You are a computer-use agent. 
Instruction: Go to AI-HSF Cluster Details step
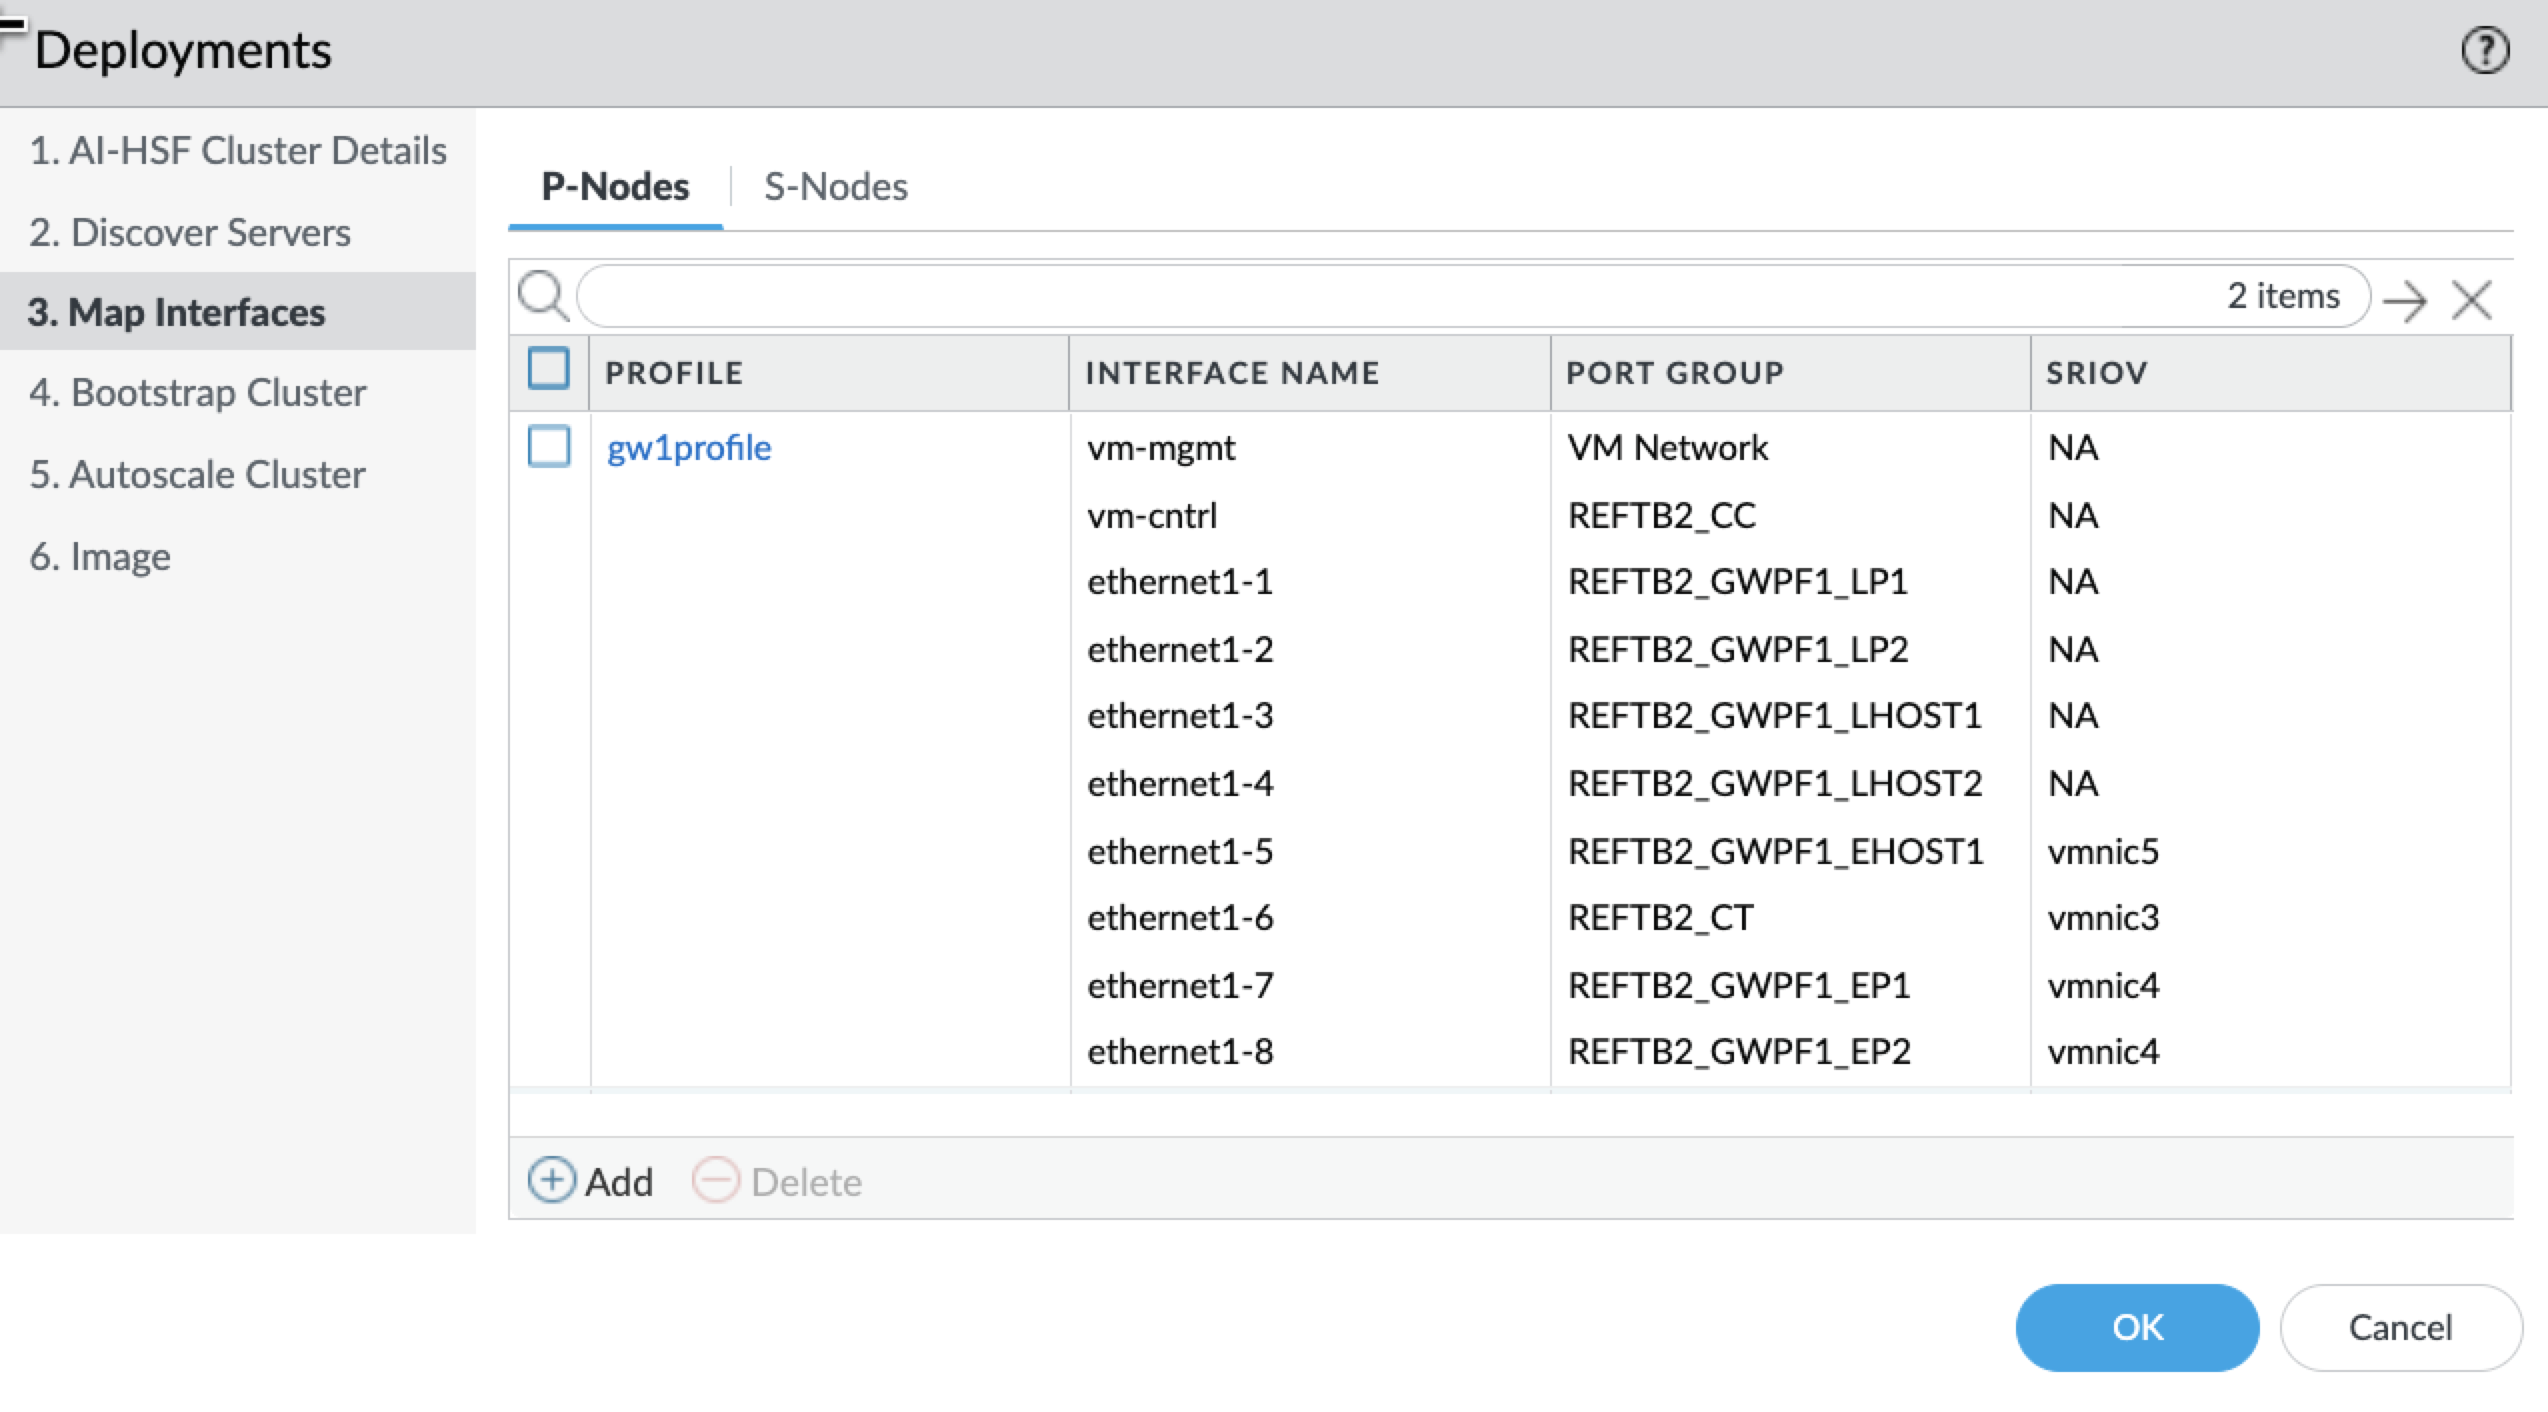point(238,151)
